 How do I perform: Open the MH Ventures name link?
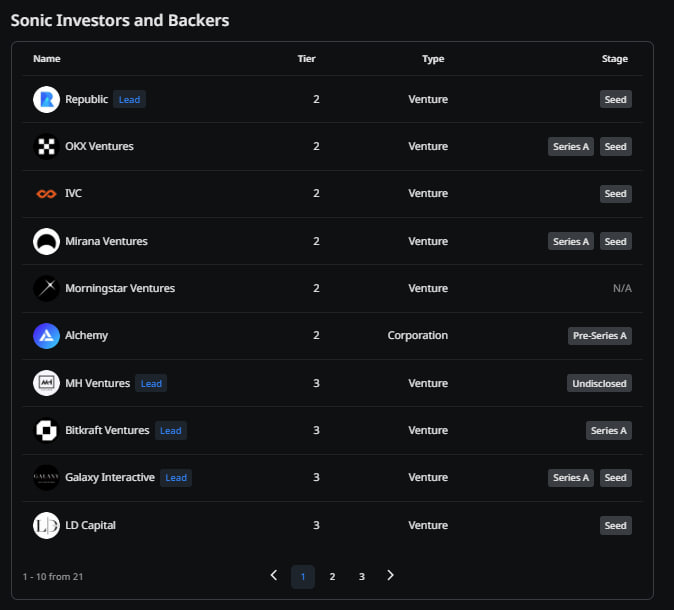point(98,383)
